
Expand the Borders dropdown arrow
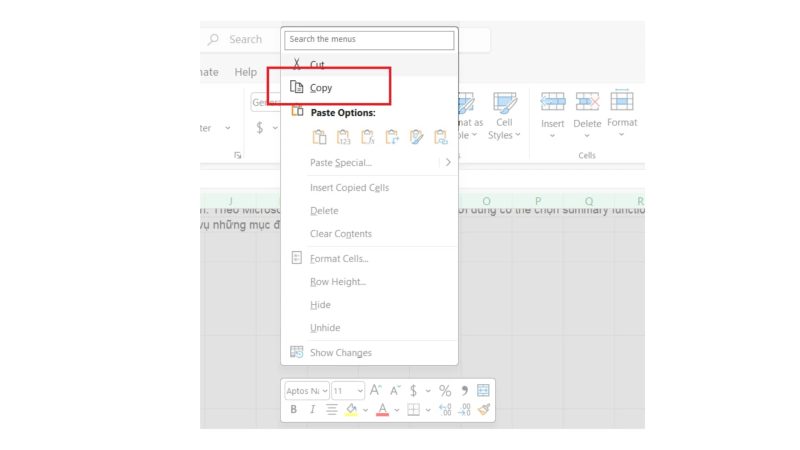(x=428, y=410)
